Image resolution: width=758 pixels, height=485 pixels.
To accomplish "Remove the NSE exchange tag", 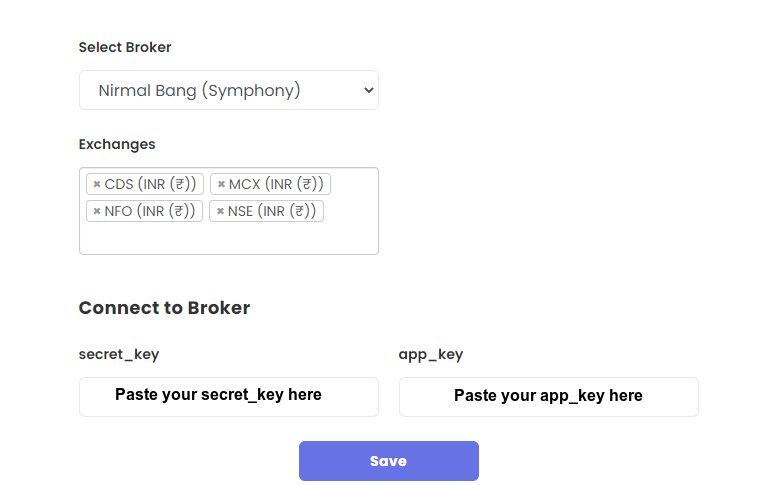I will pyautogui.click(x=220, y=211).
